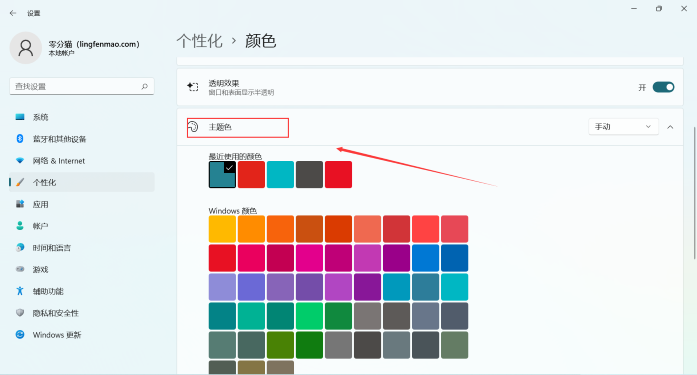This screenshot has width=697, height=375.
Task: Click the 应用 apps icon
Action: [x=20, y=204]
